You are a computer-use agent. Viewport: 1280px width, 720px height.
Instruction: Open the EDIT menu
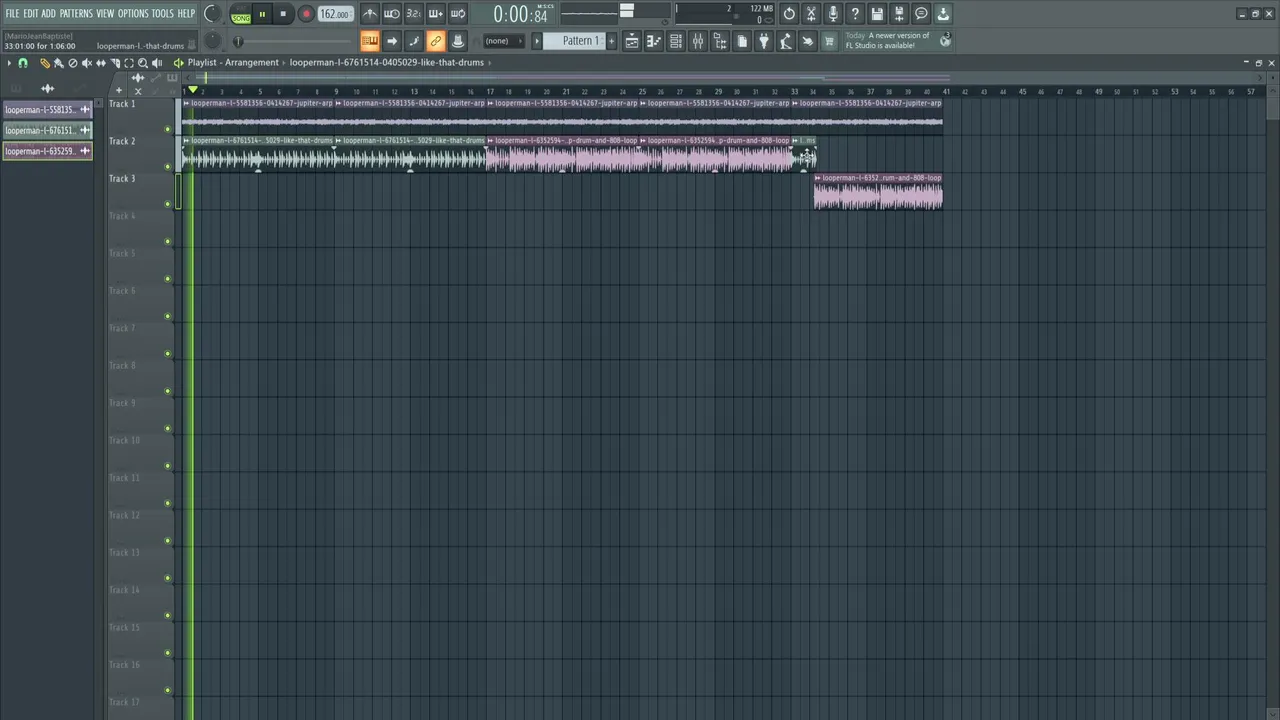click(31, 14)
